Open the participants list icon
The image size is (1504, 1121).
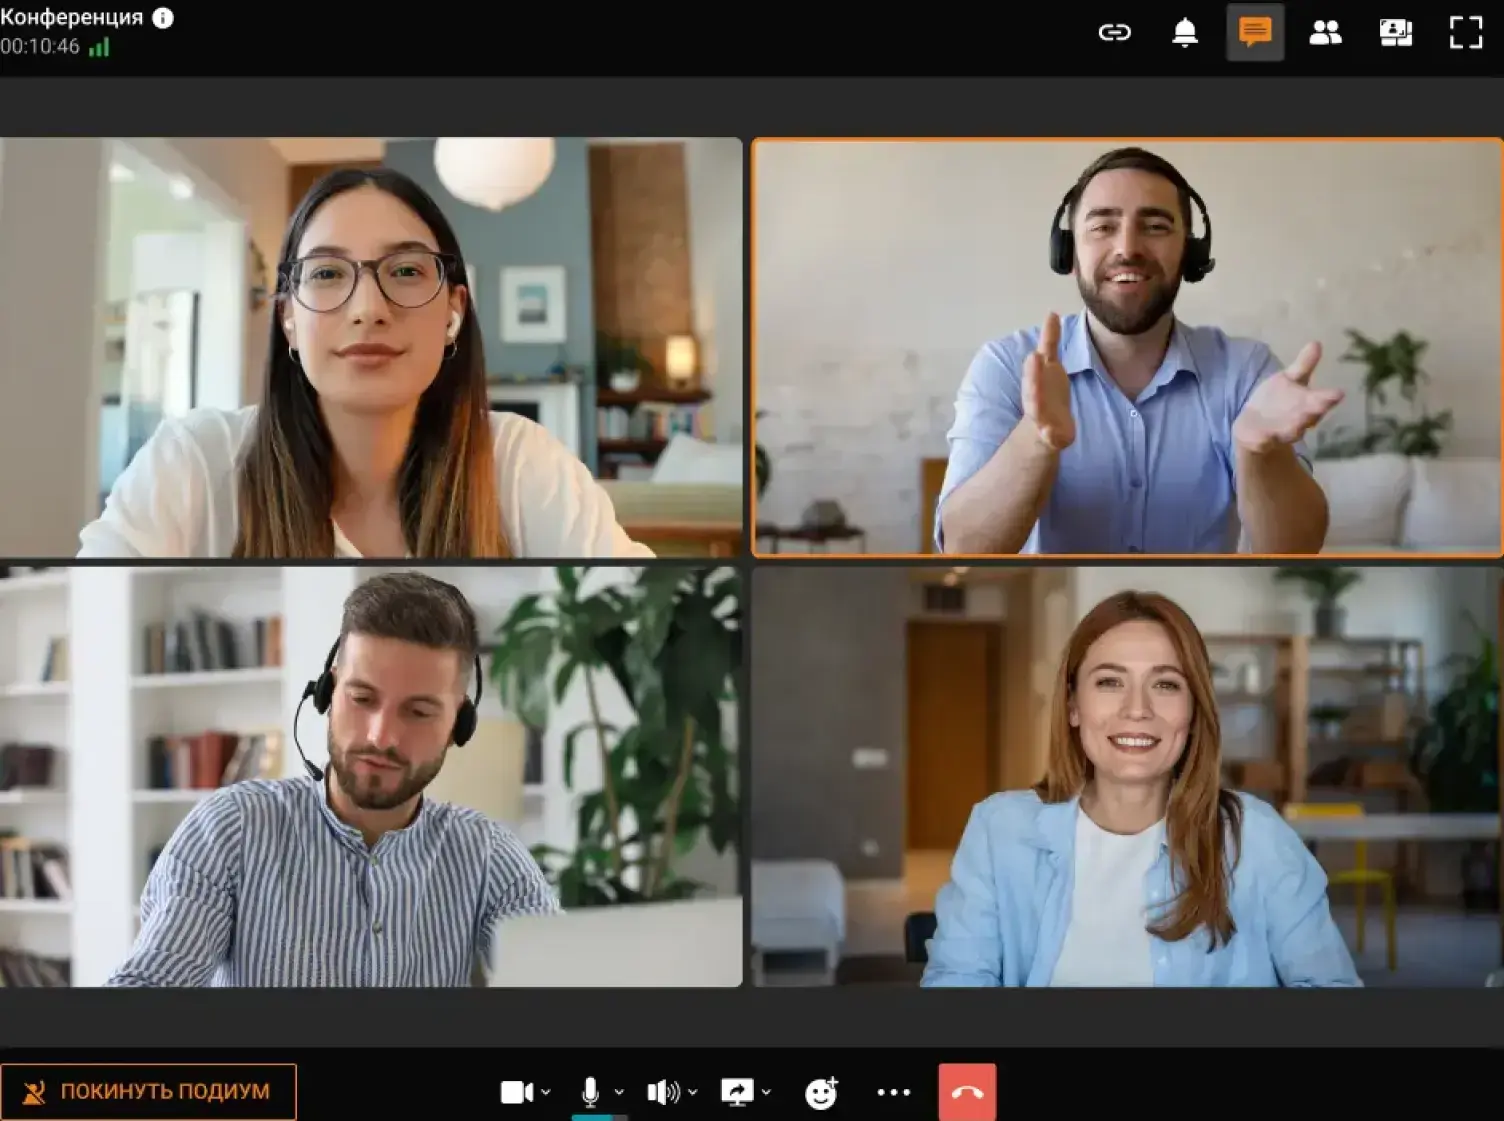click(1325, 33)
